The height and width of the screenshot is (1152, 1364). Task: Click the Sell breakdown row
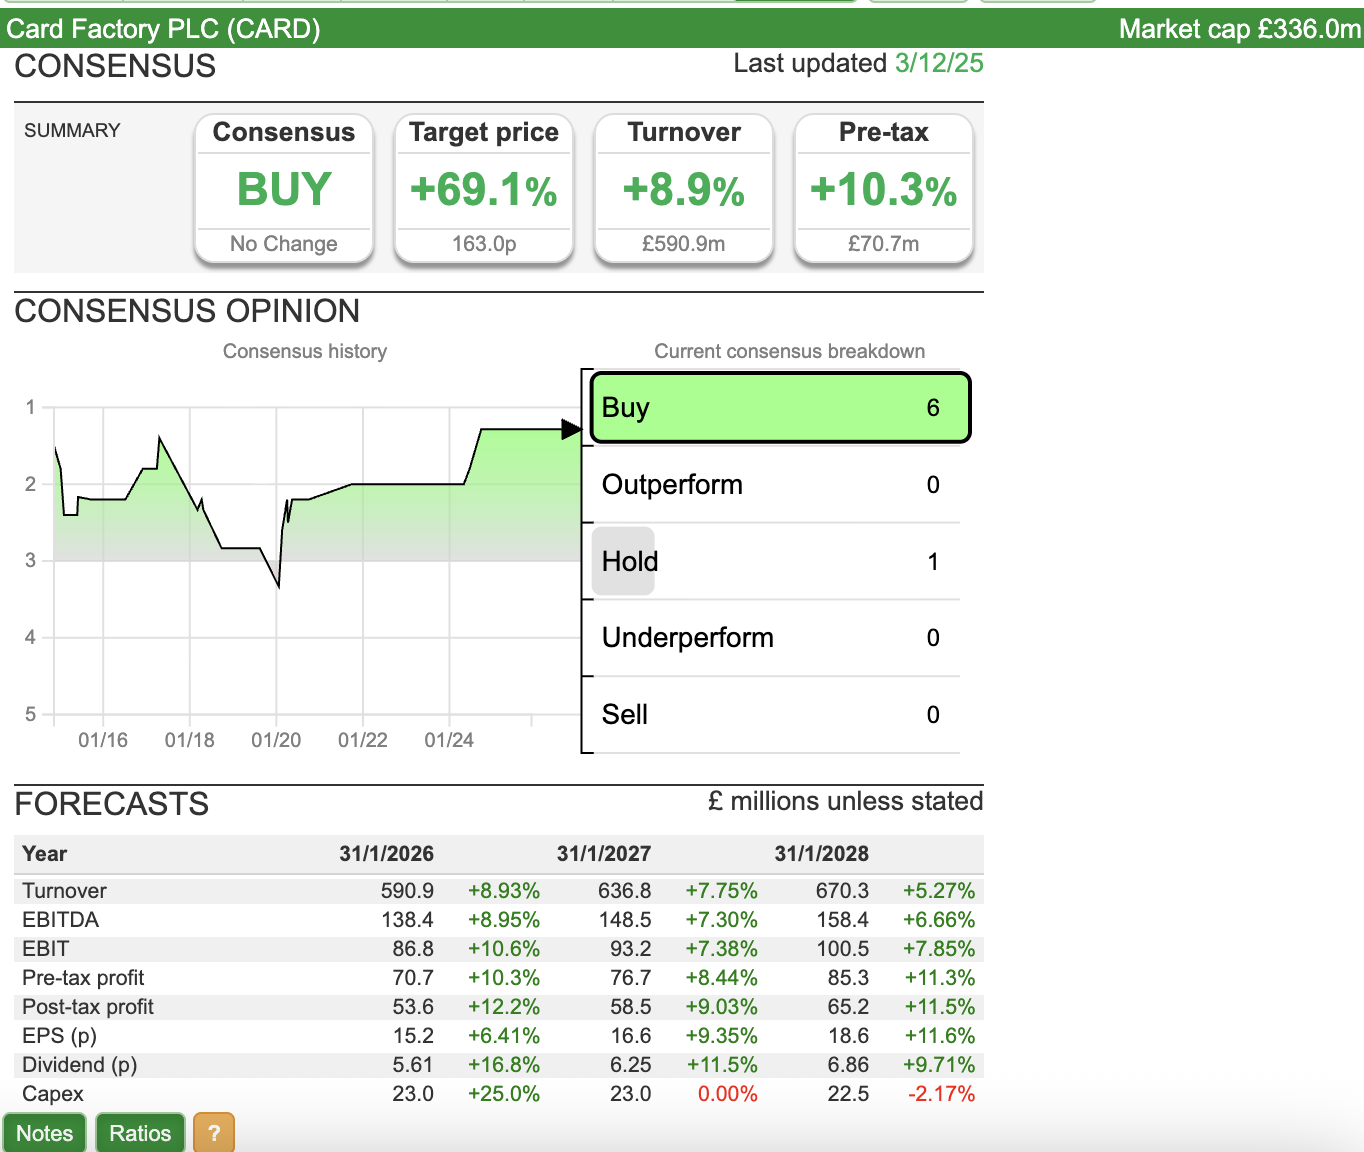(770, 715)
